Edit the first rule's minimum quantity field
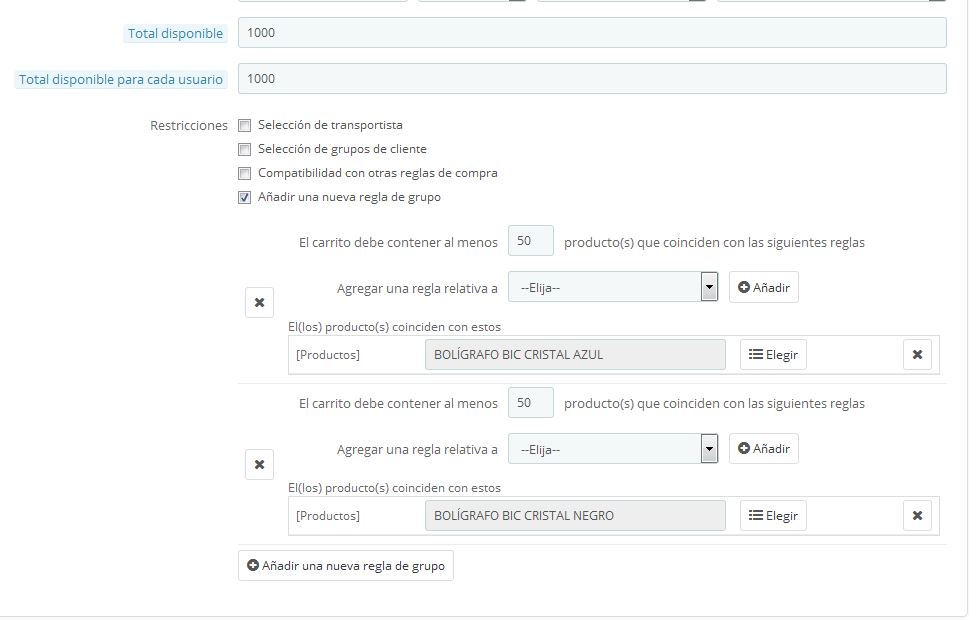The image size is (980, 620). pos(530,242)
